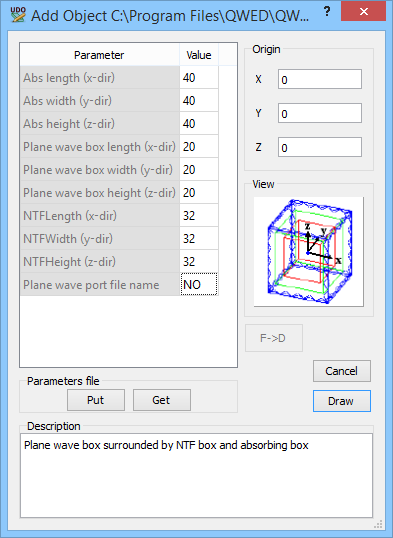Edit Plane wave box height value
Viewport: 393px width, 538px height.
(x=199, y=193)
